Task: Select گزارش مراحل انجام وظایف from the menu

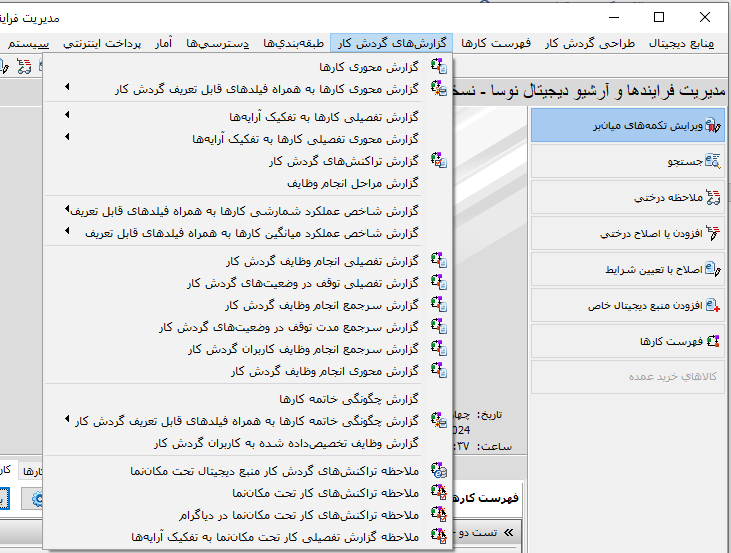Action: point(352,183)
